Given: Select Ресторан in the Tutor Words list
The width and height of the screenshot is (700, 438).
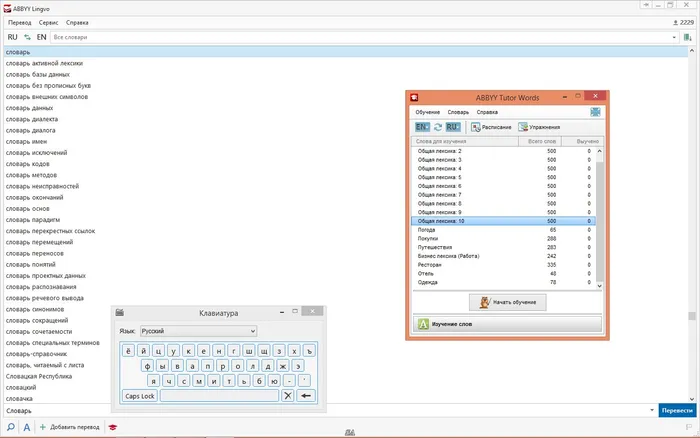Looking at the screenshot, I should (503, 265).
